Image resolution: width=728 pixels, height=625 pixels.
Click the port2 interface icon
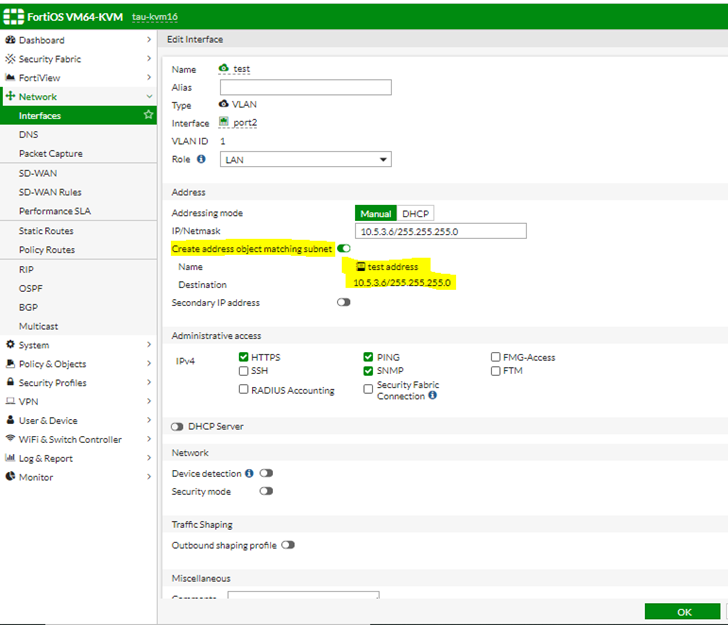(x=224, y=123)
